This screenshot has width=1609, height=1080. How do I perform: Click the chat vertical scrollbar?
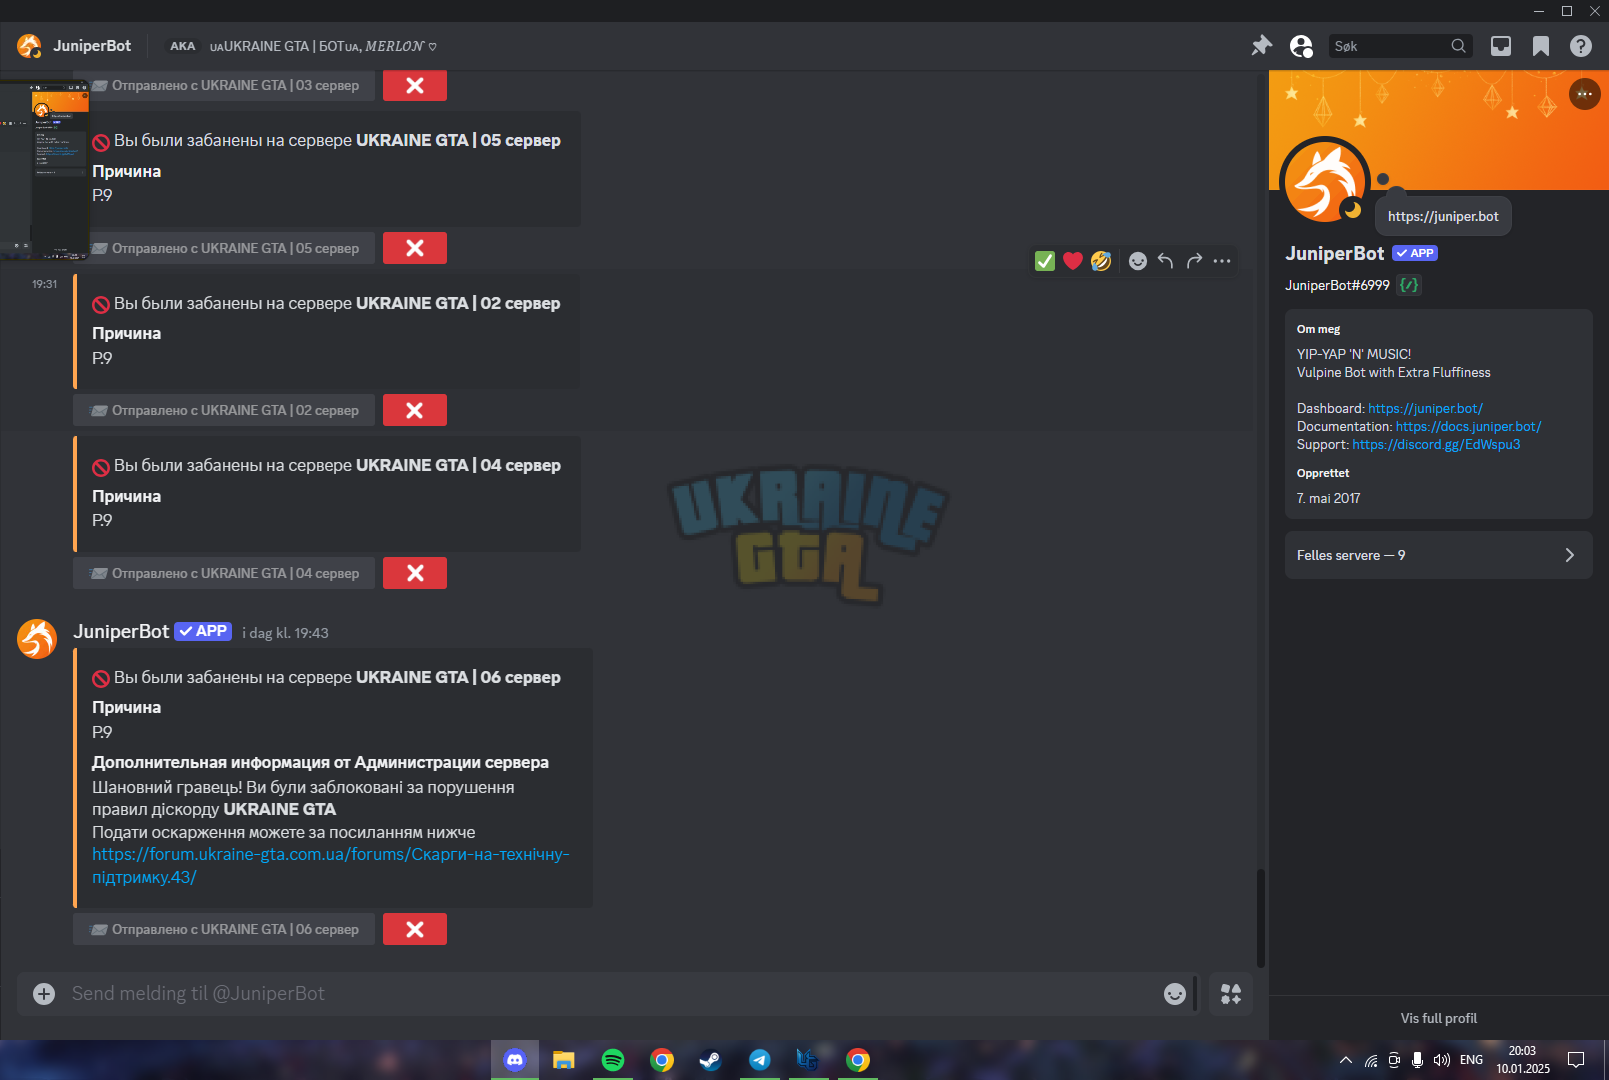pos(1261,917)
